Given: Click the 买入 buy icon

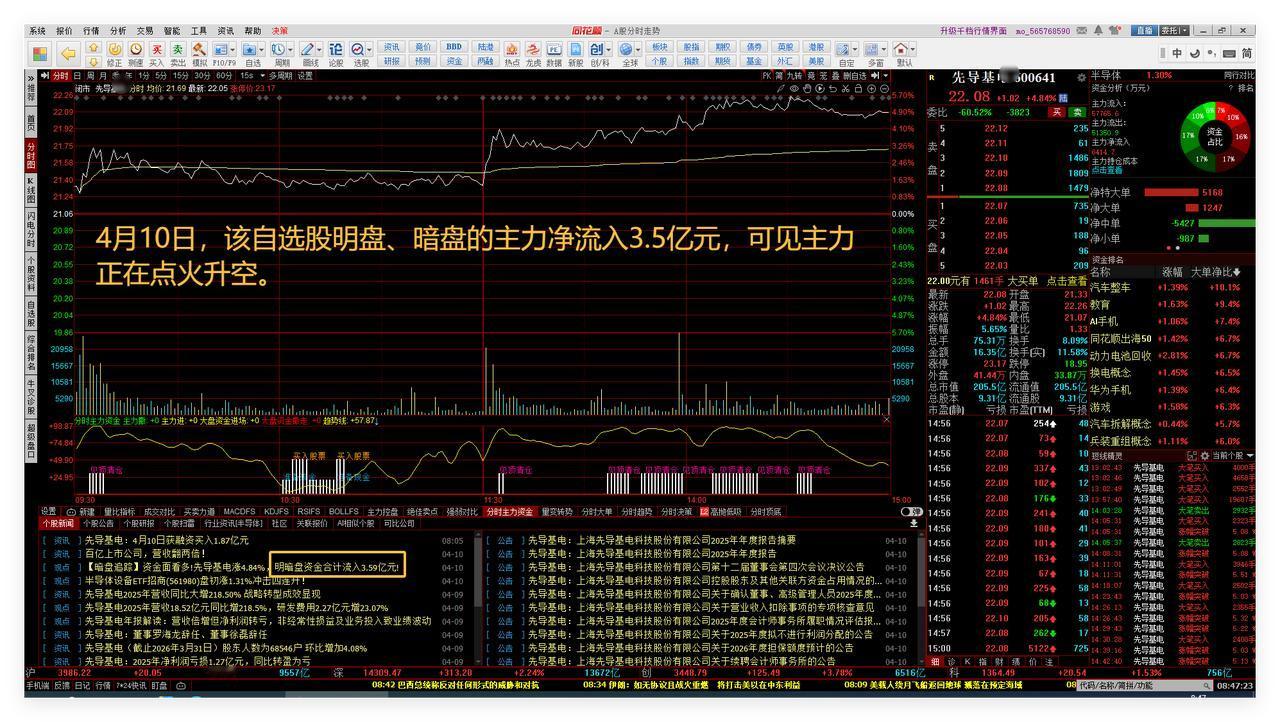Looking at the screenshot, I should coord(157,49).
